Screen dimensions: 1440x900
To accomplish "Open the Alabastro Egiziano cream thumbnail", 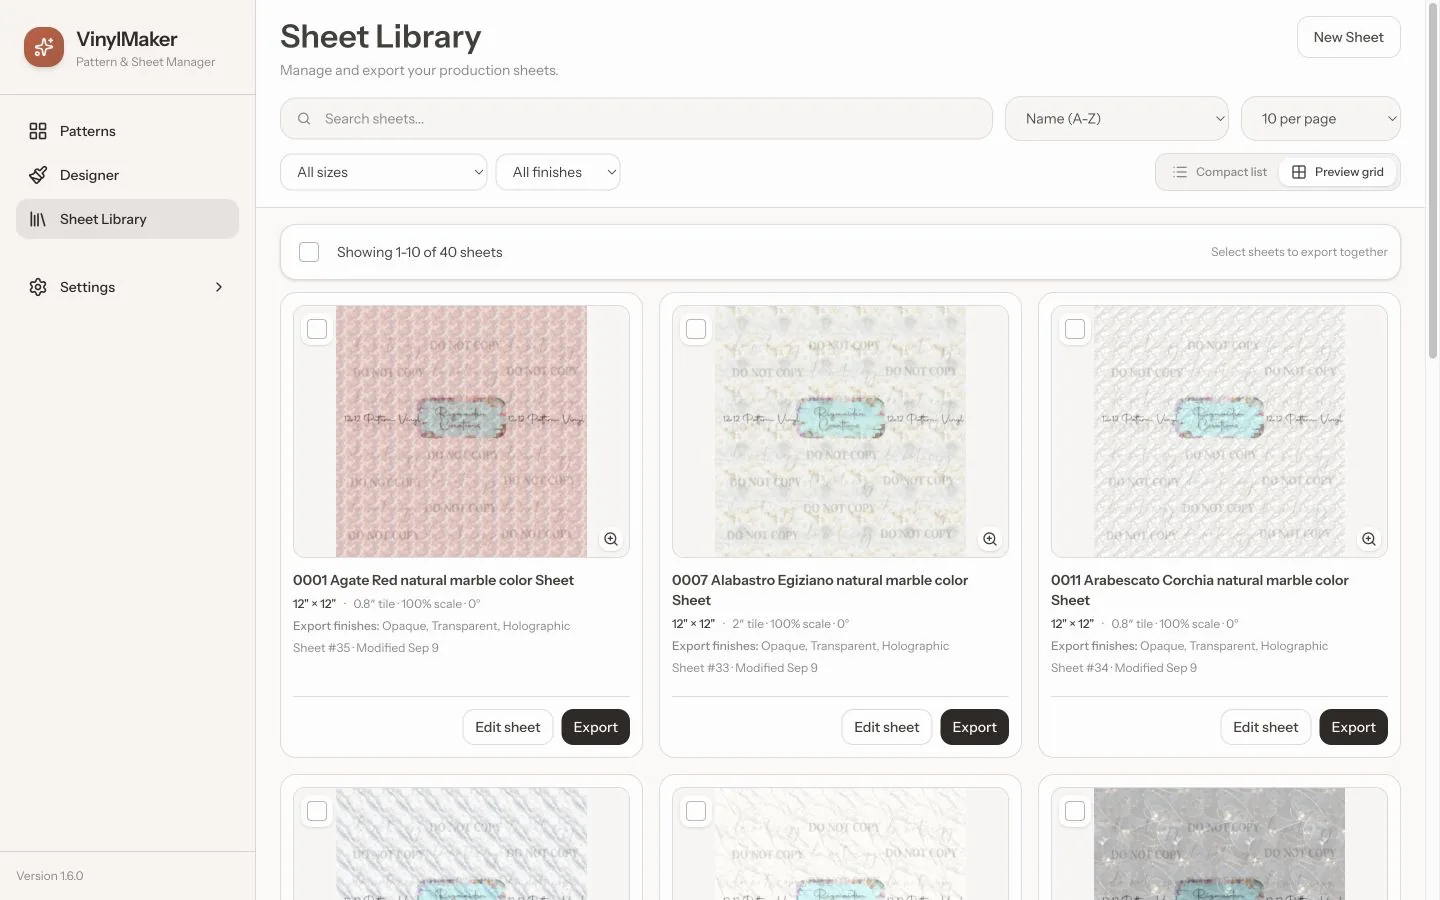I will [x=840, y=431].
